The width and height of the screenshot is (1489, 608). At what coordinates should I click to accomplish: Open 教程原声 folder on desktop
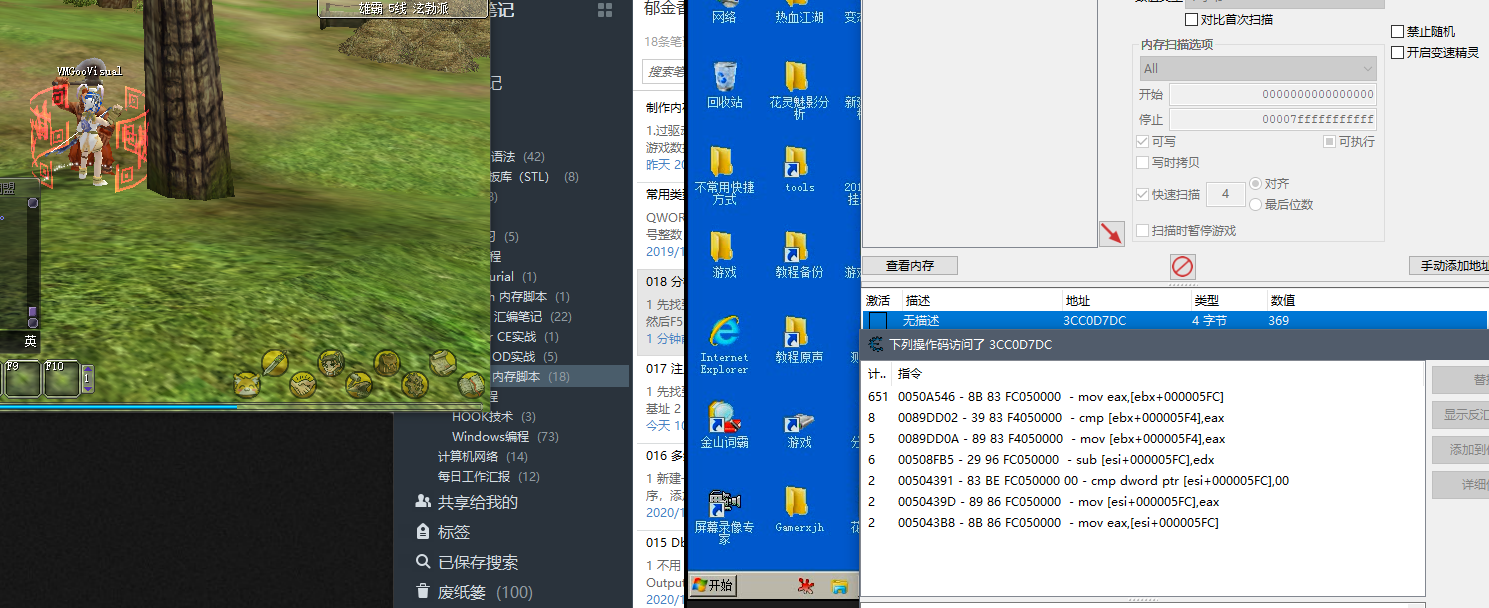point(798,339)
